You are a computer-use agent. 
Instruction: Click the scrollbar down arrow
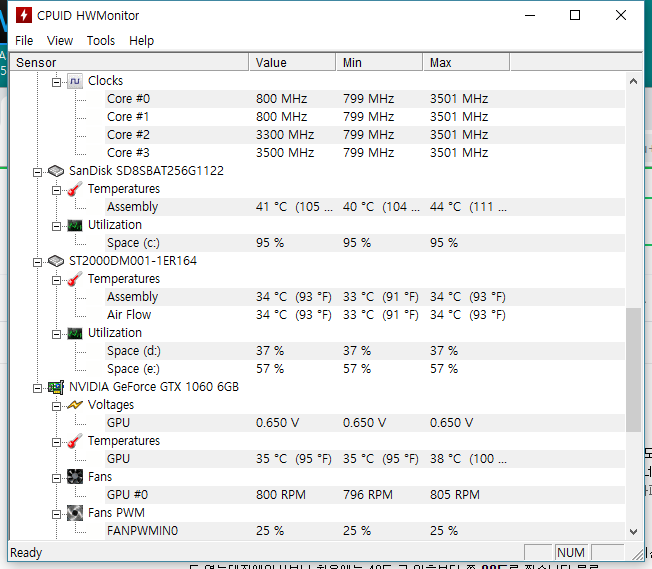point(633,532)
